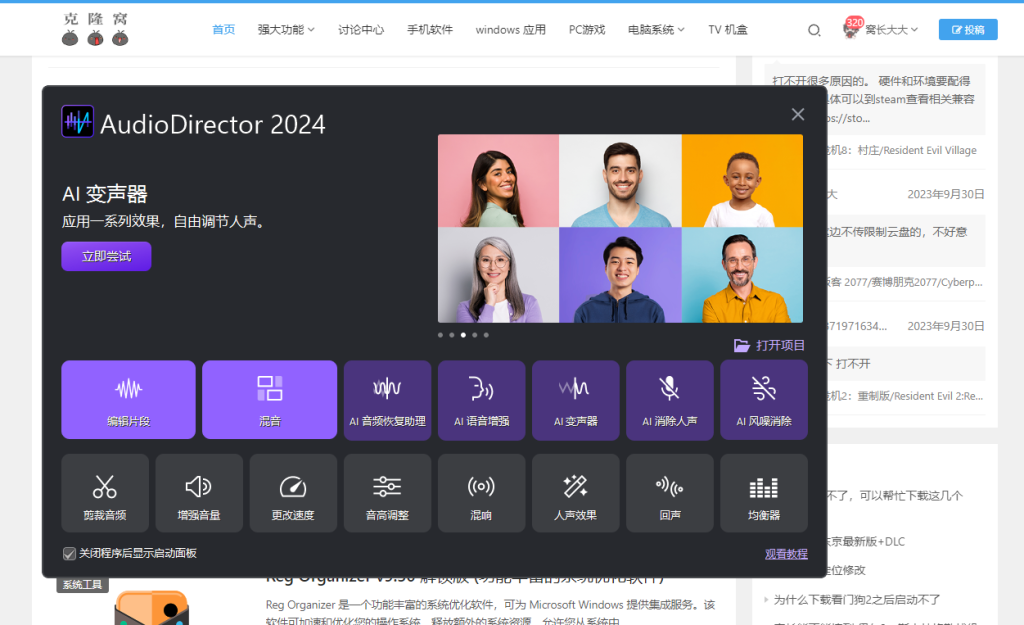
Task: Select 增强音量 speaker tool
Action: [199, 493]
